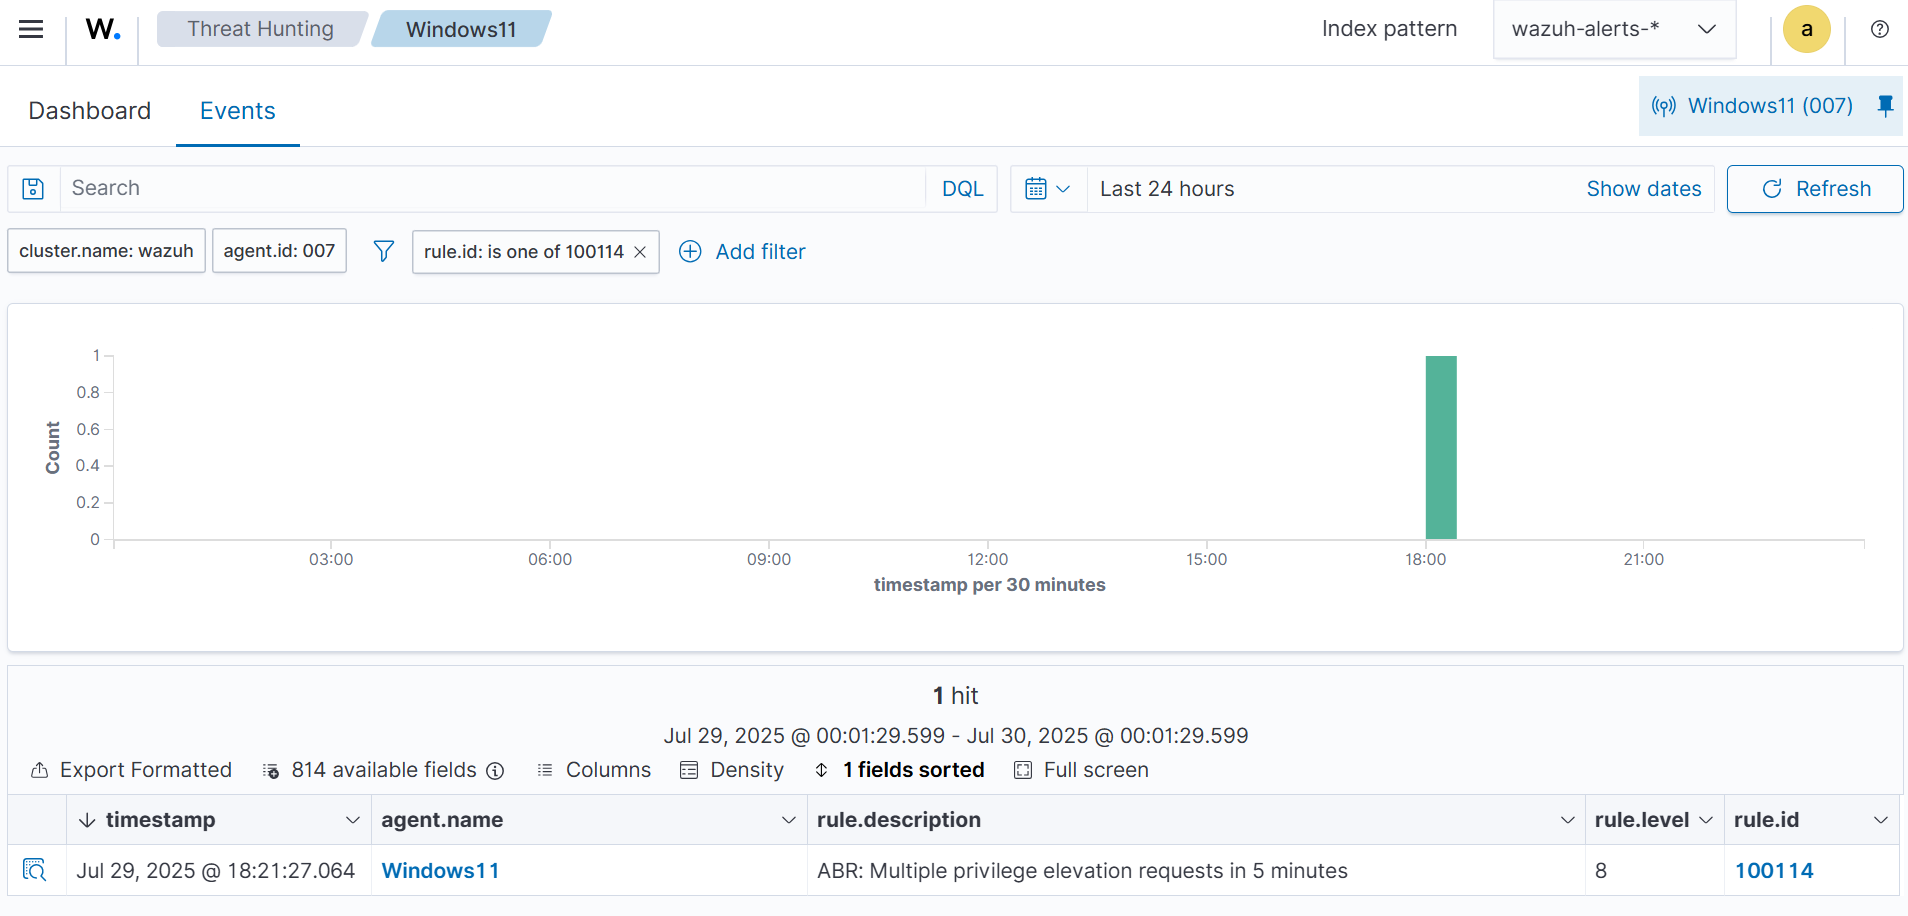
Task: Remove the rule.id 100114 filter
Action: (640, 252)
